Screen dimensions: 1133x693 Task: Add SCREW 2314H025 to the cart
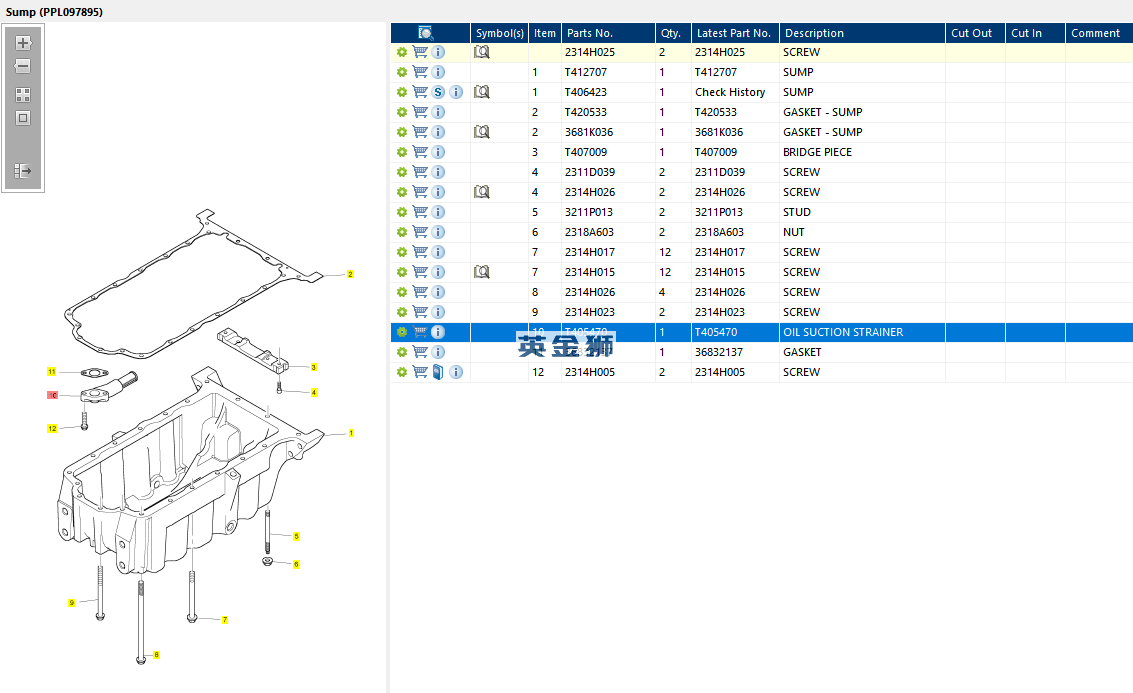tap(420, 52)
